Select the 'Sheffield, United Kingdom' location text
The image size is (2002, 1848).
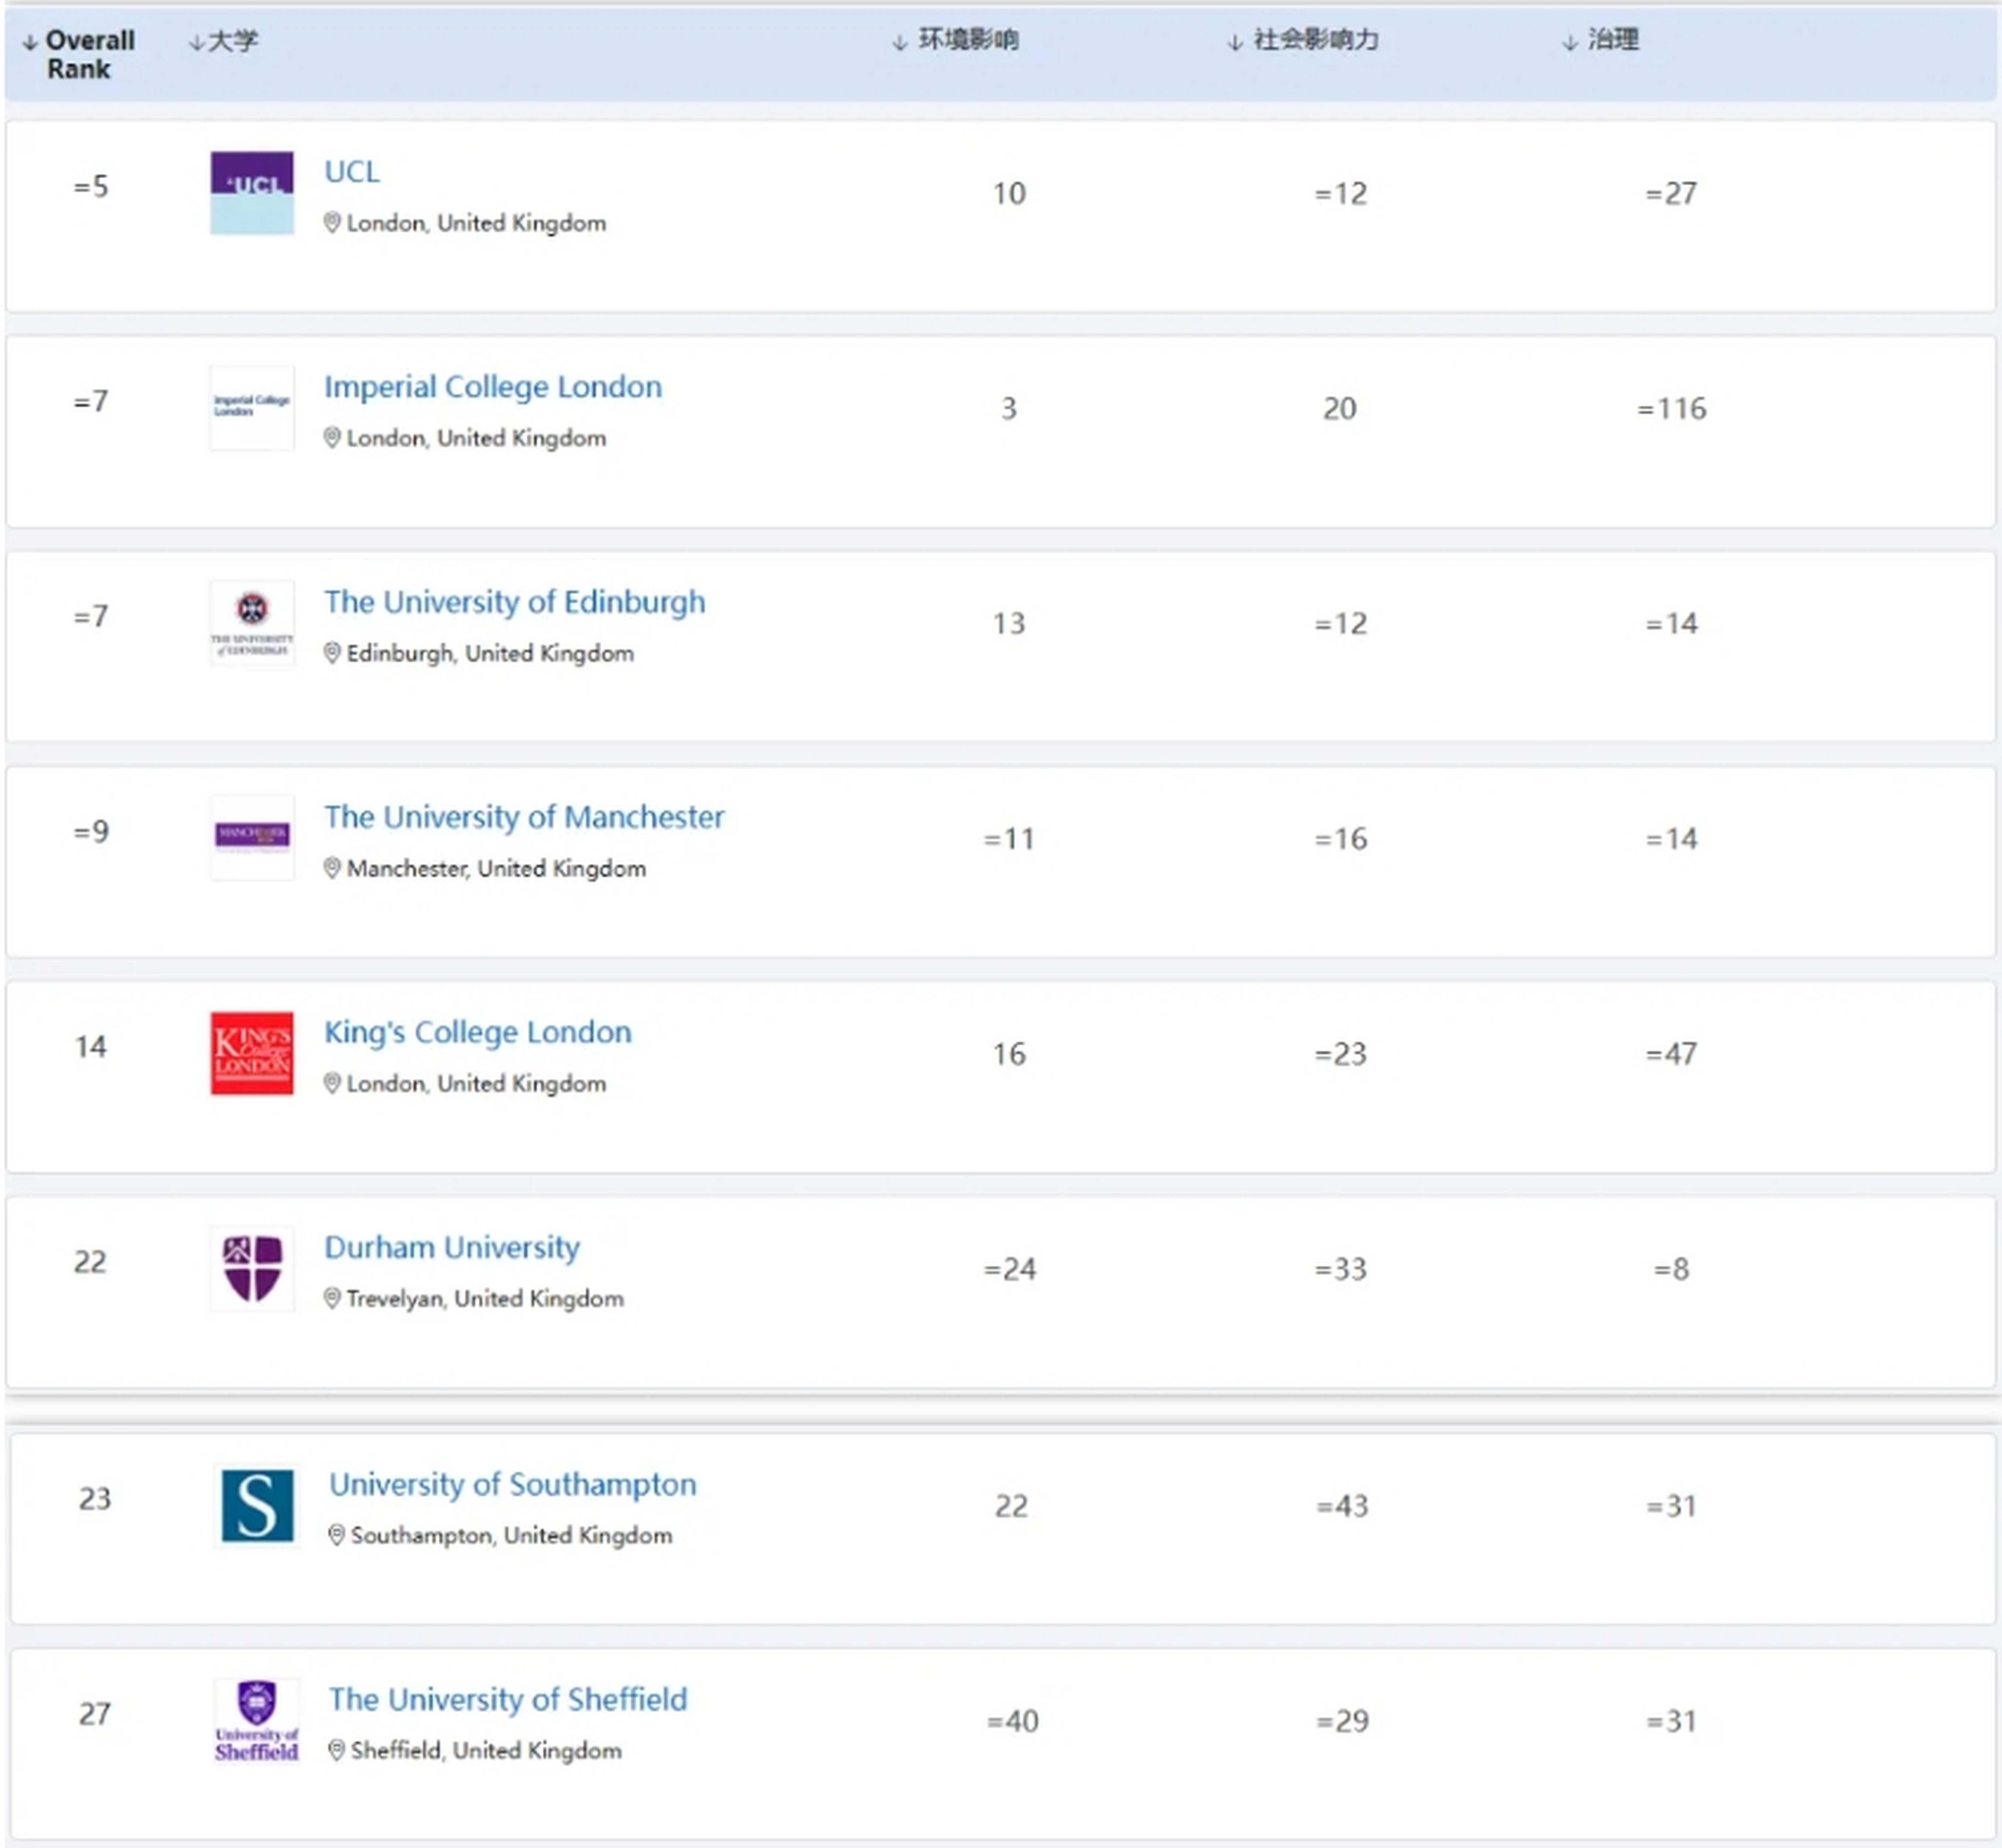(x=486, y=1750)
